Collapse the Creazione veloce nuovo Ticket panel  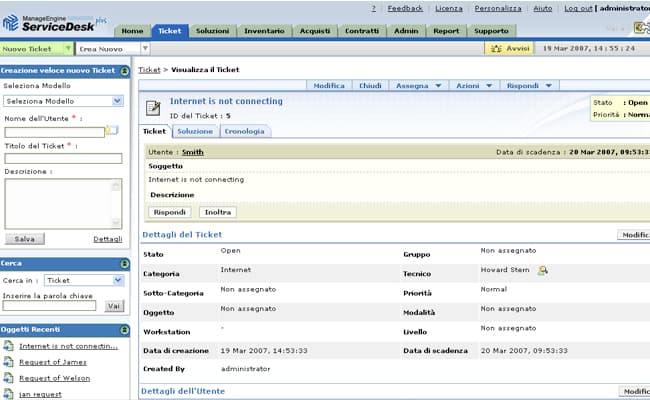124,71
